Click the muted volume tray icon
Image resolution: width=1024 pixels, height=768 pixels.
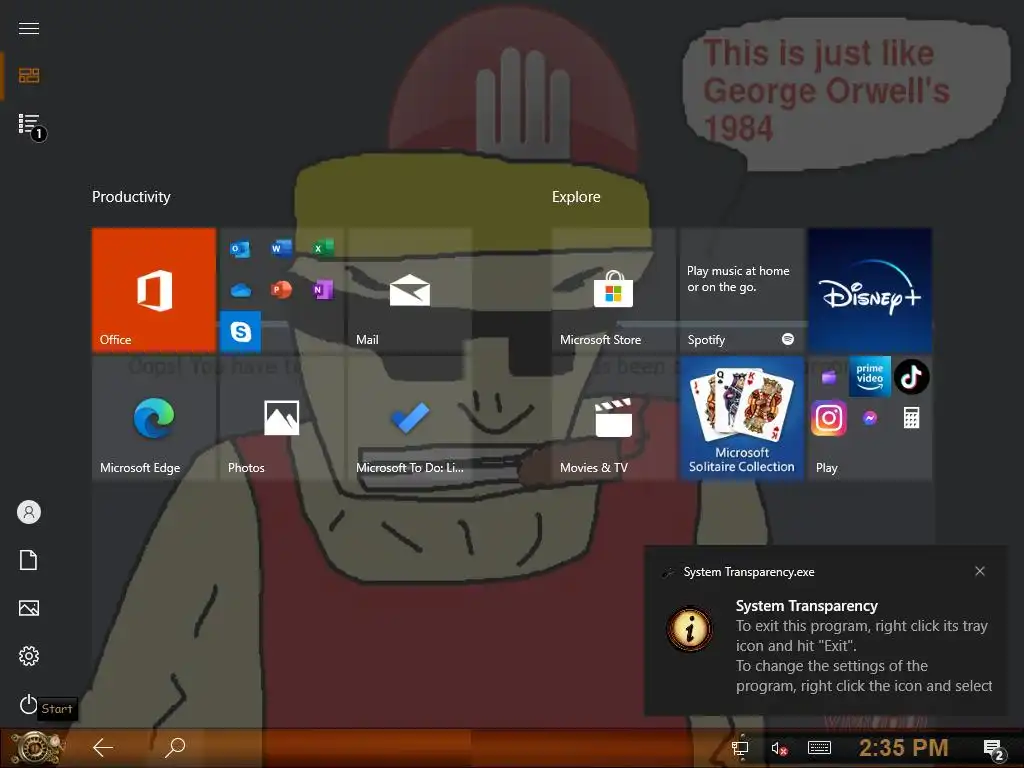[778, 748]
